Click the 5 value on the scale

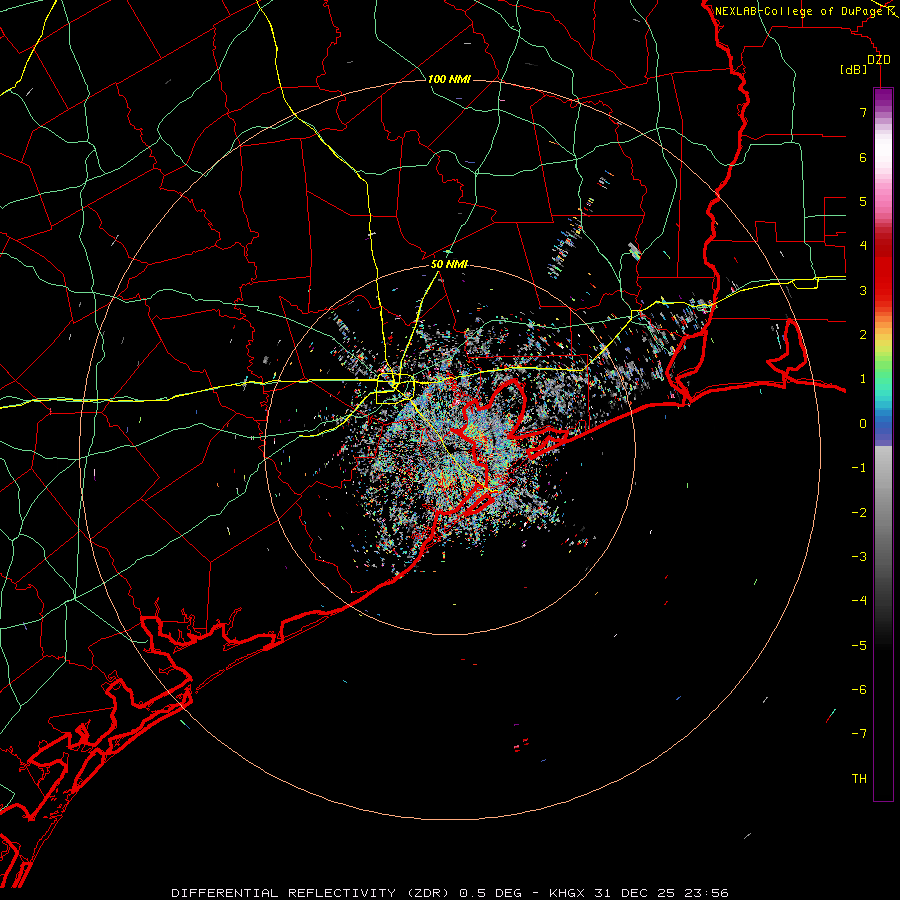tap(863, 201)
